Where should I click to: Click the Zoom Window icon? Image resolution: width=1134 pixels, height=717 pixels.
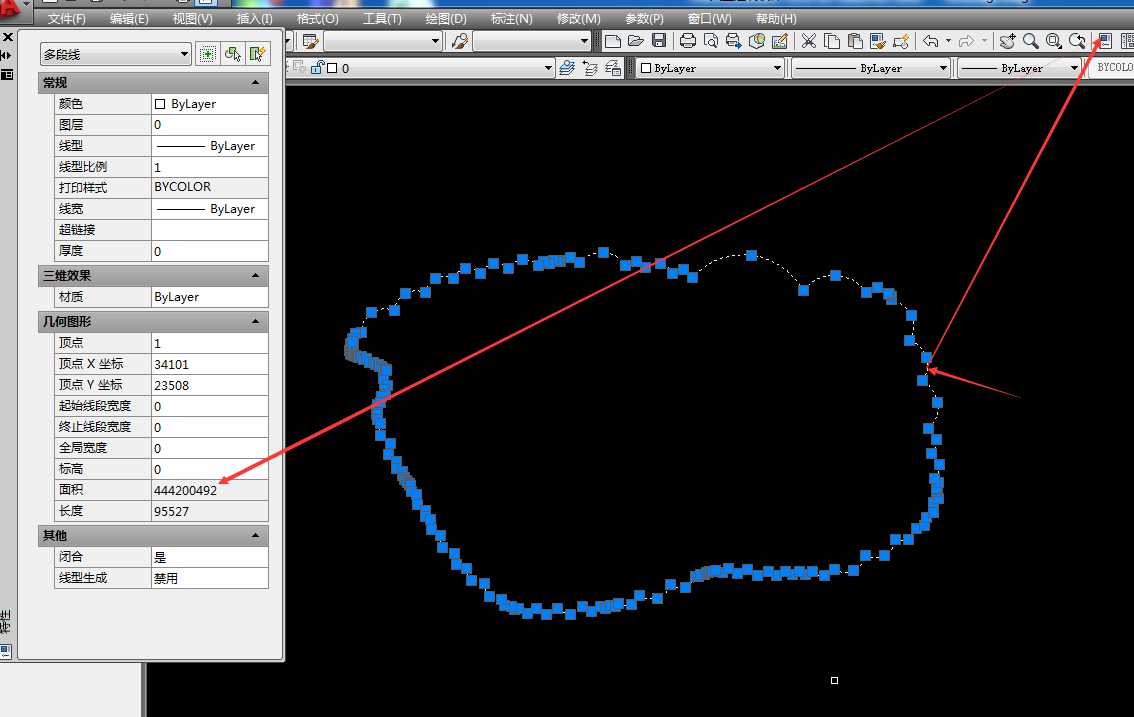[1054, 41]
